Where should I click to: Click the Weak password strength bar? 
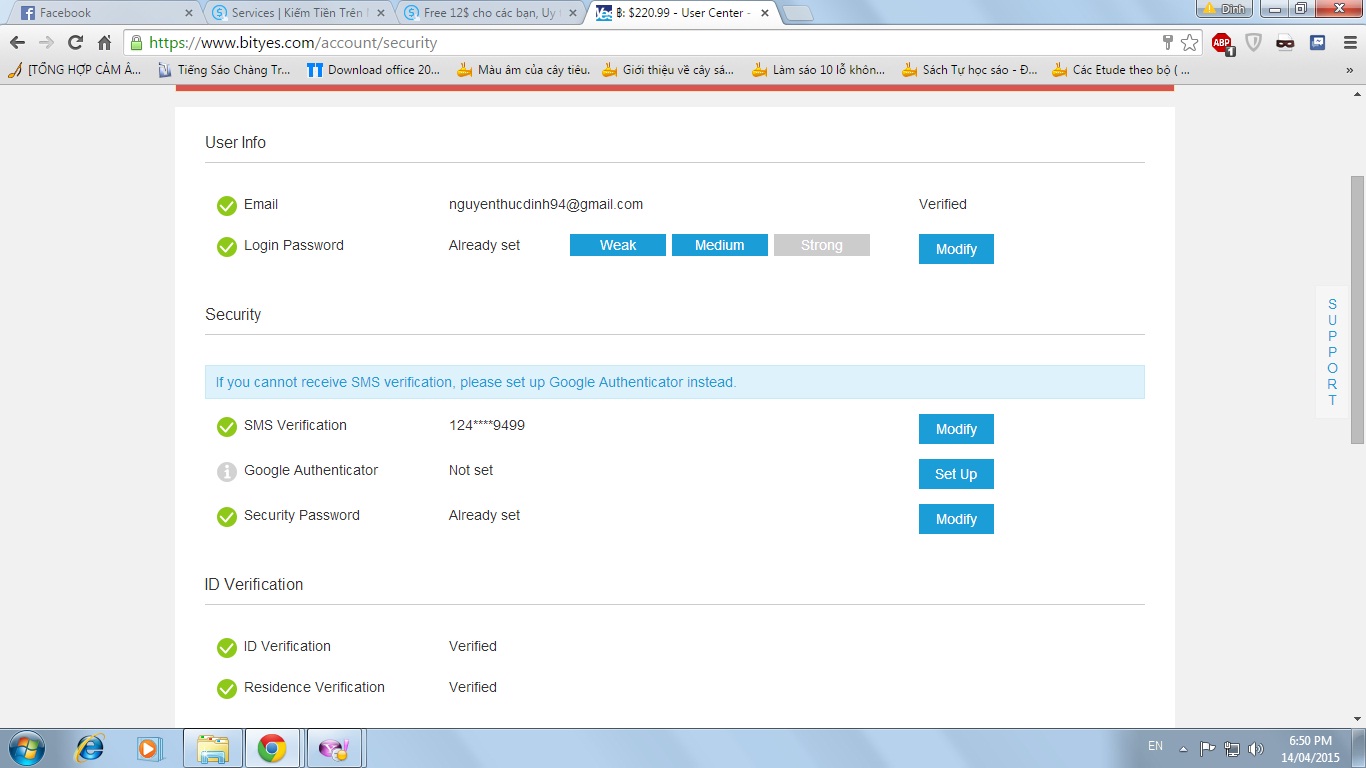click(618, 245)
